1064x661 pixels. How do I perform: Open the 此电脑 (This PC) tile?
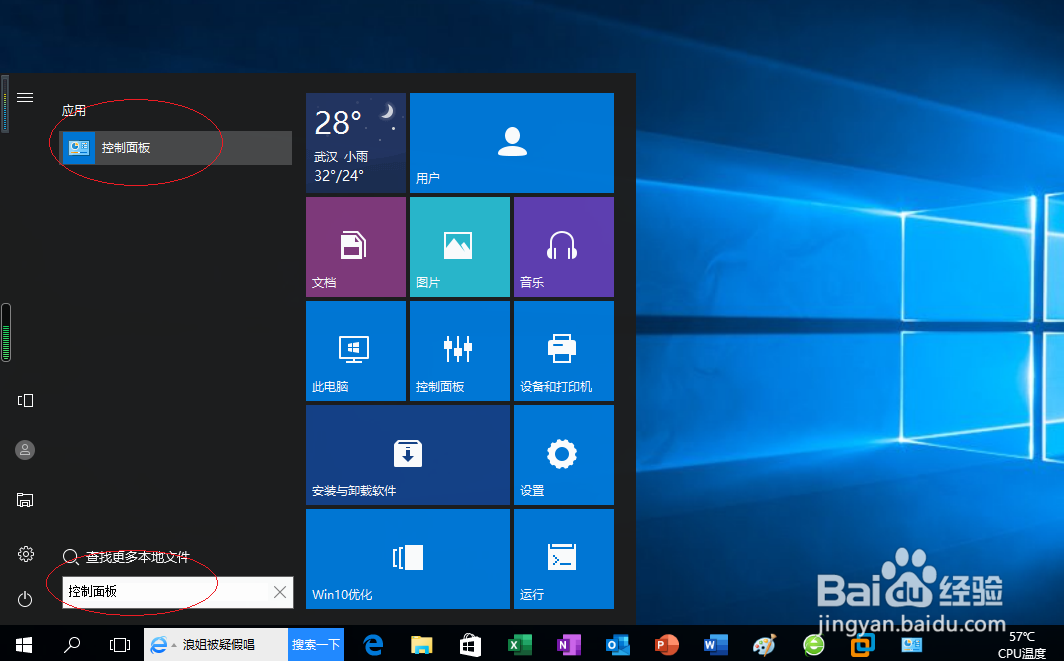point(355,350)
